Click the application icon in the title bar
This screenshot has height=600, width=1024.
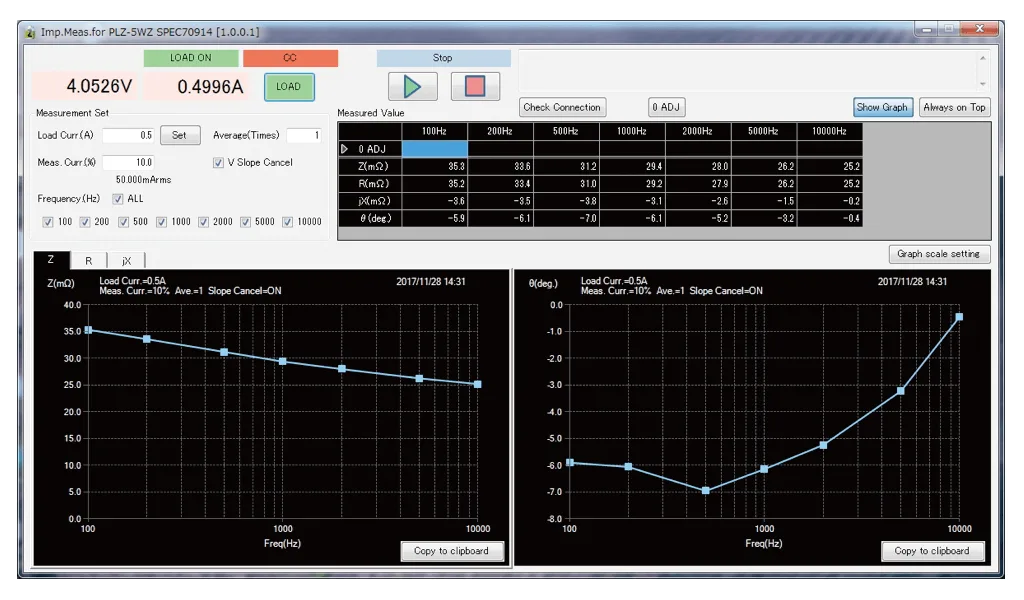30,32
